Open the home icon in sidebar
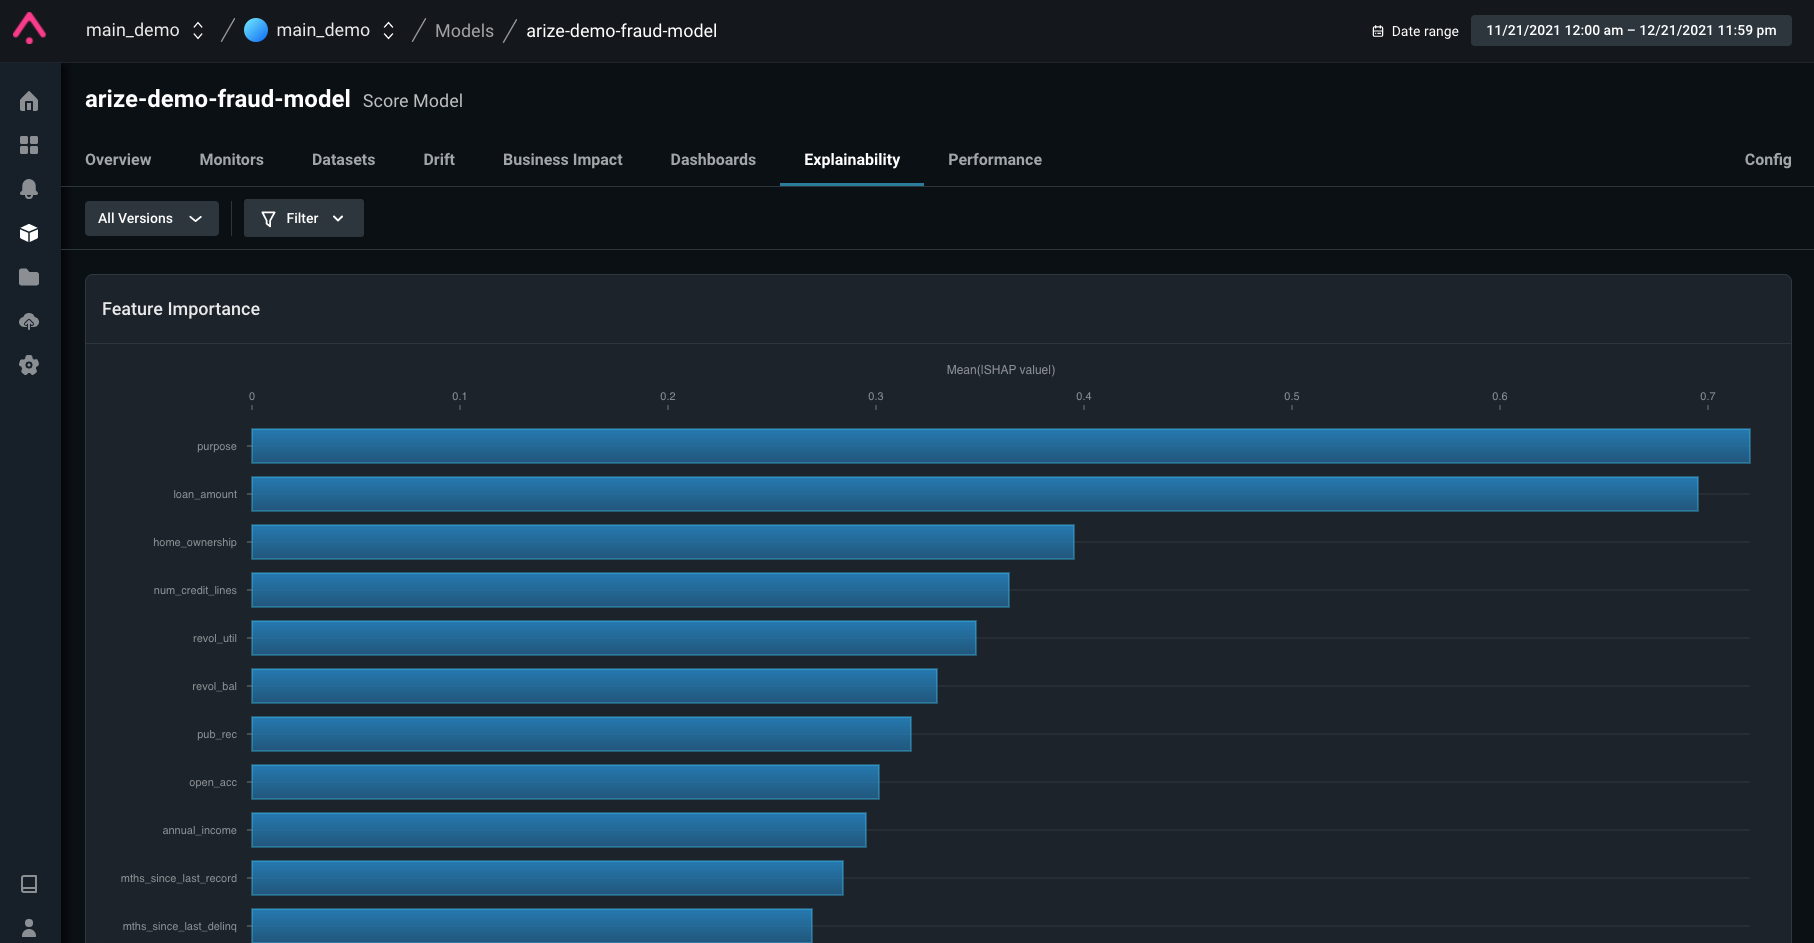The width and height of the screenshot is (1814, 943). point(29,101)
